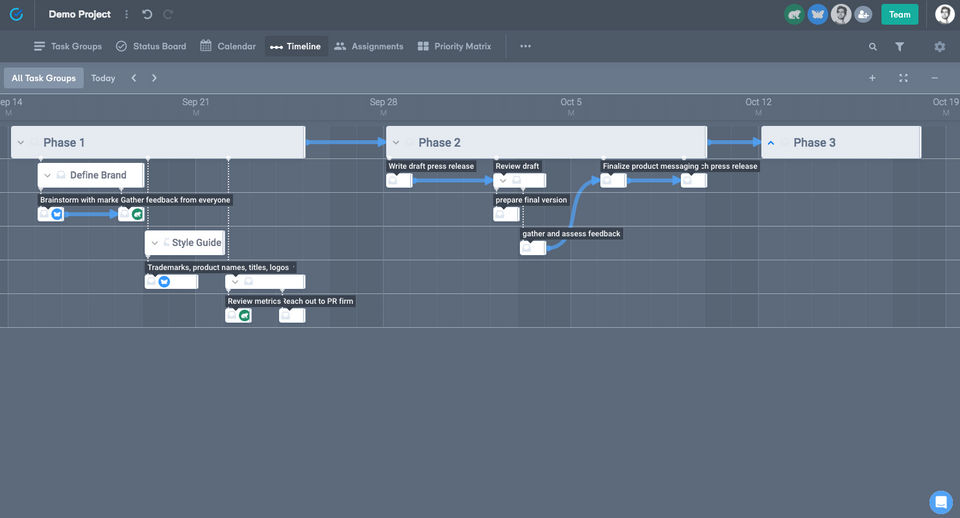
Task: Add a new team member icon
Action: tap(863, 14)
